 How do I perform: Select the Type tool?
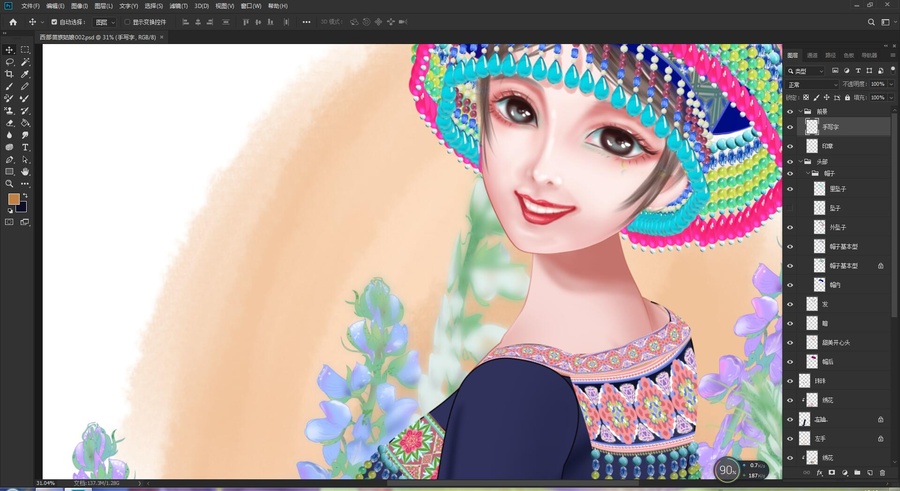pos(25,148)
